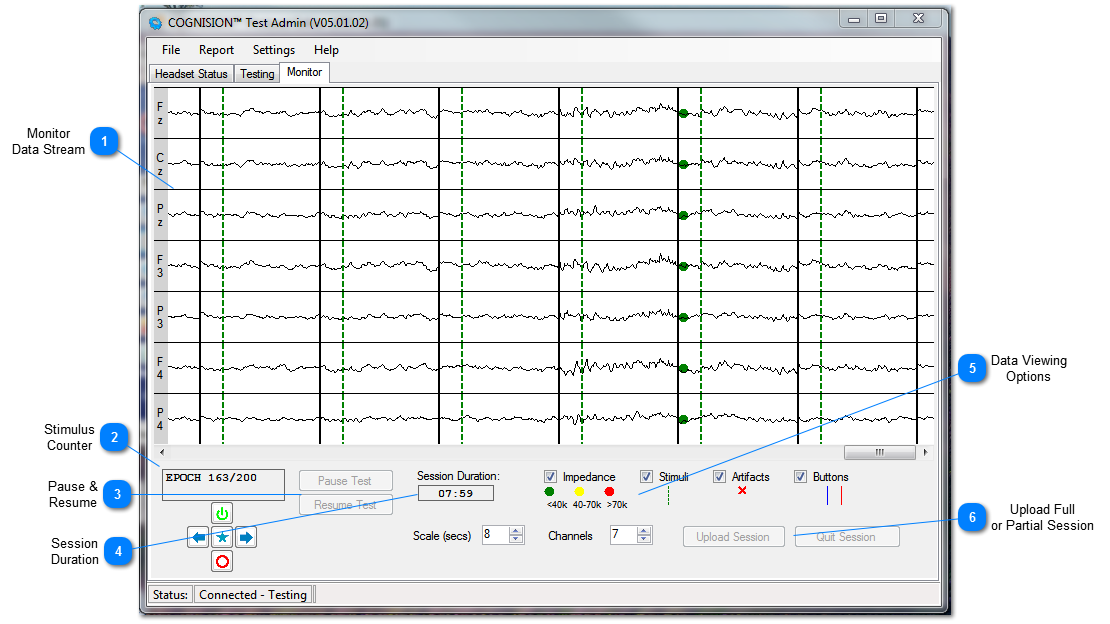Click the green impedance indicator dot under Impedance
The width and height of the screenshot is (1110, 624).
[550, 492]
